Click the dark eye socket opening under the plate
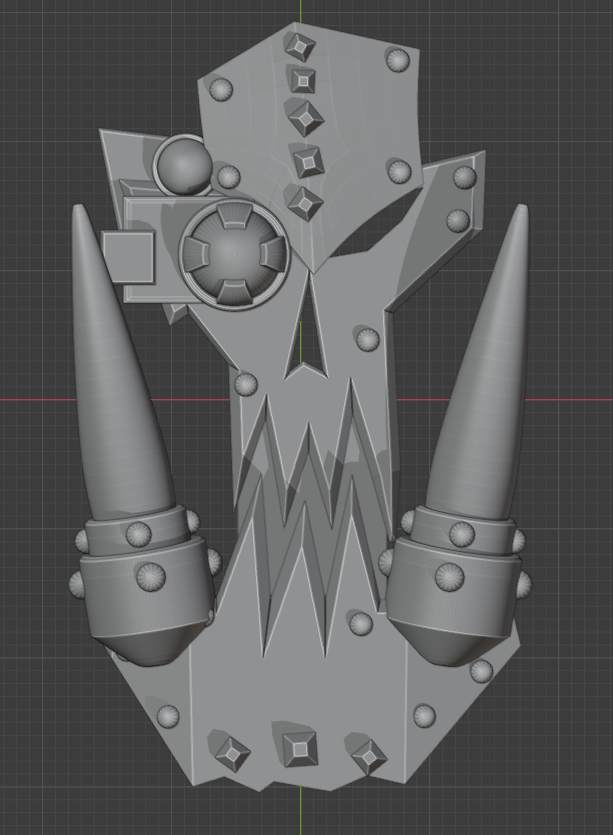 coord(375,224)
